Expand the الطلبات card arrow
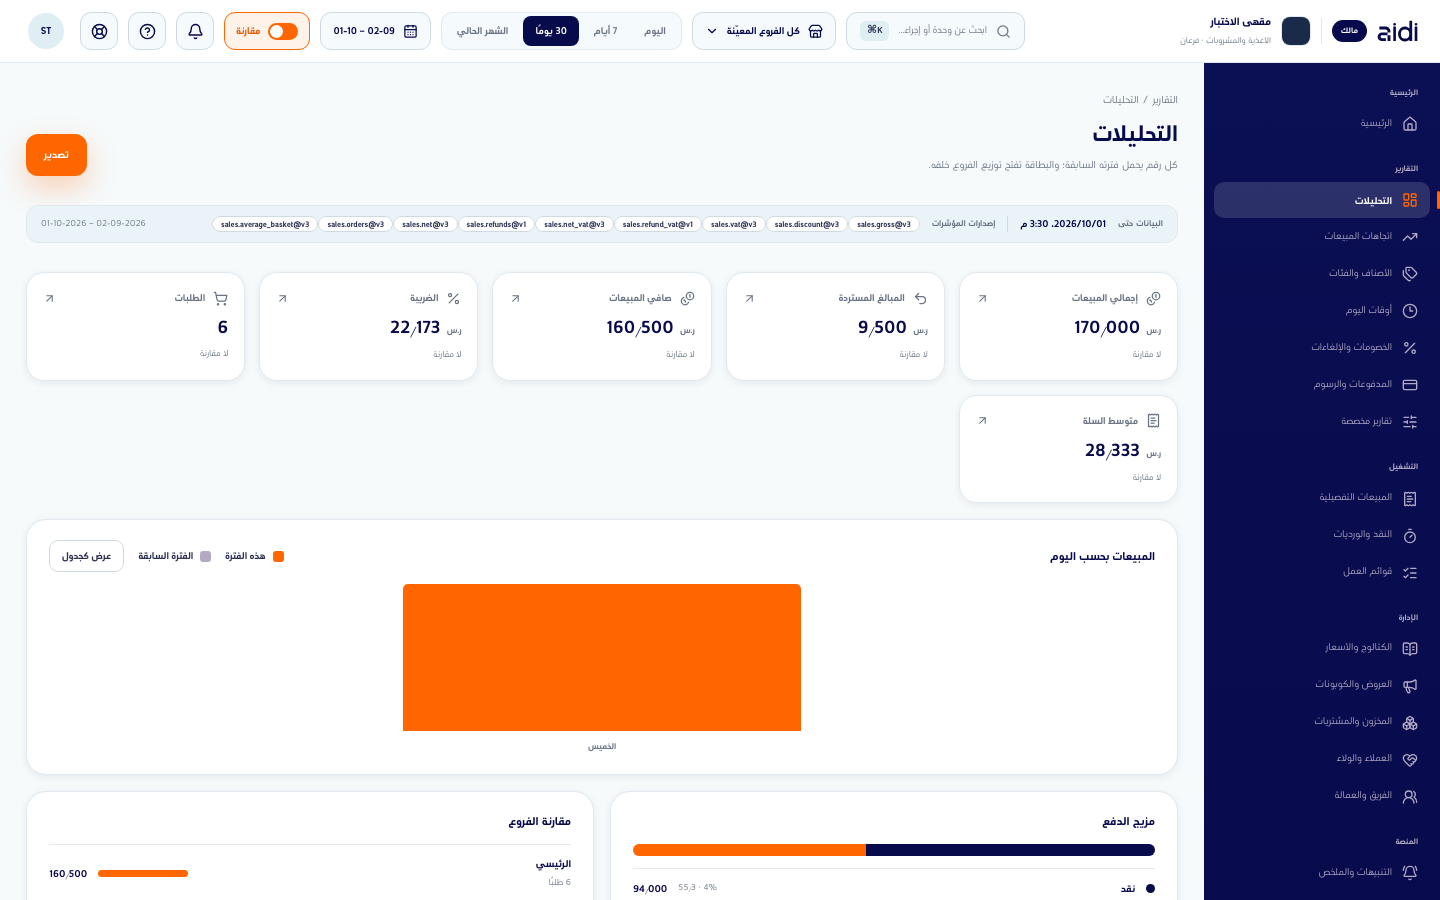 pyautogui.click(x=49, y=298)
